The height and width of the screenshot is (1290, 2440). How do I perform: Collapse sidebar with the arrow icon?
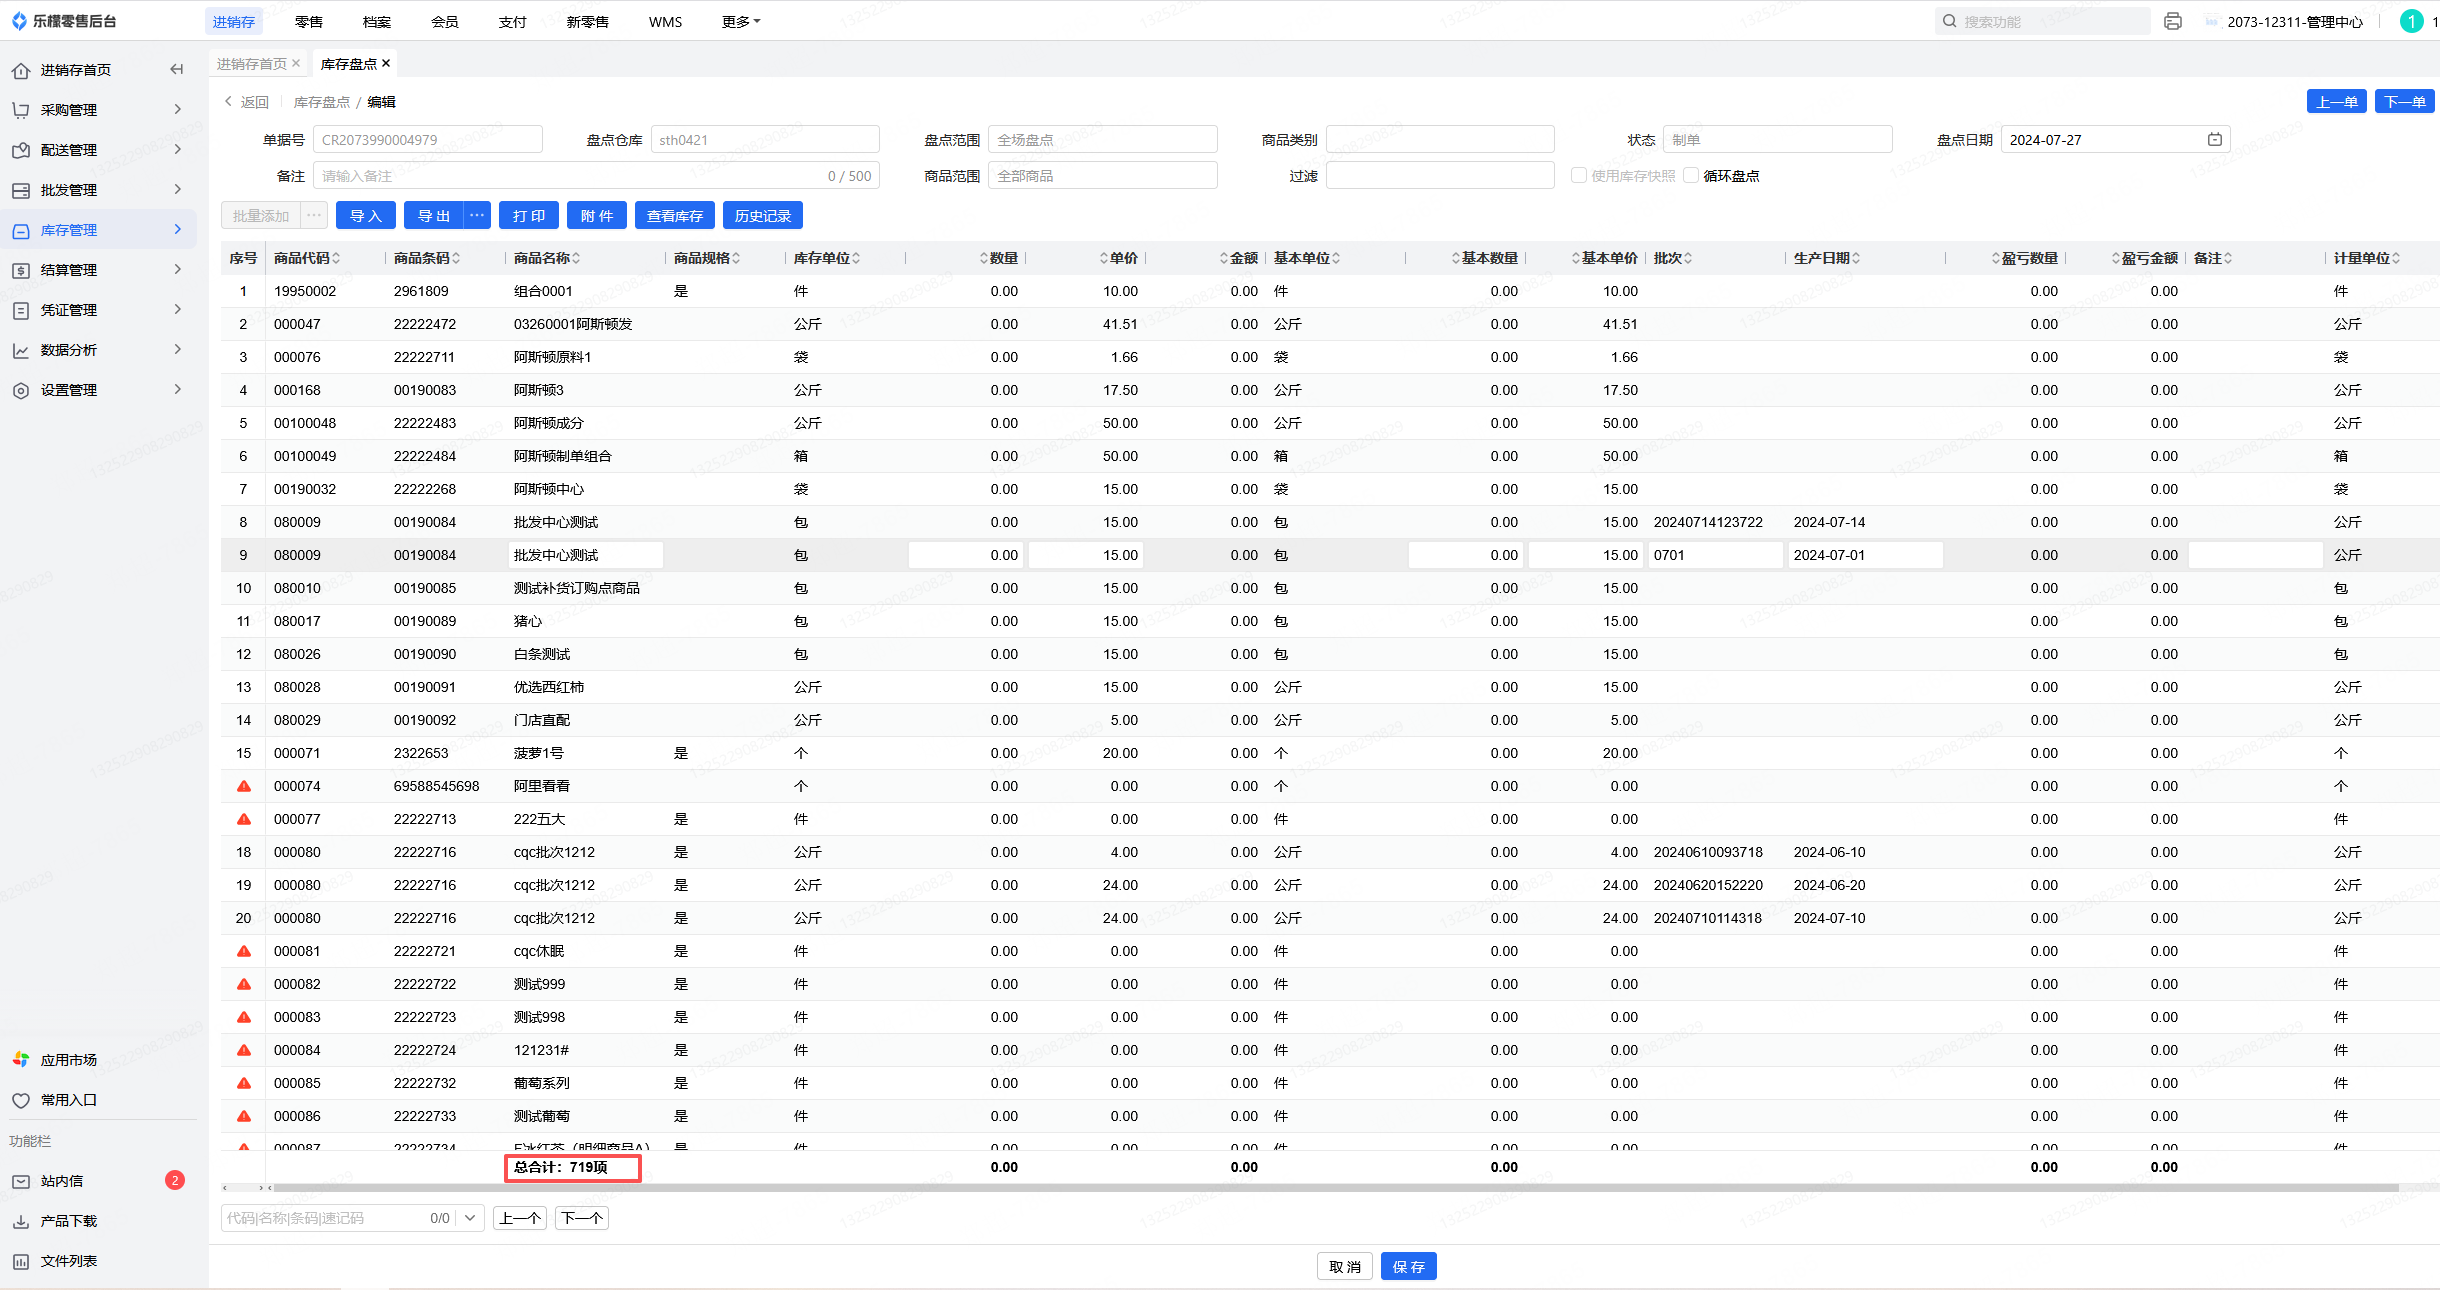[x=177, y=69]
